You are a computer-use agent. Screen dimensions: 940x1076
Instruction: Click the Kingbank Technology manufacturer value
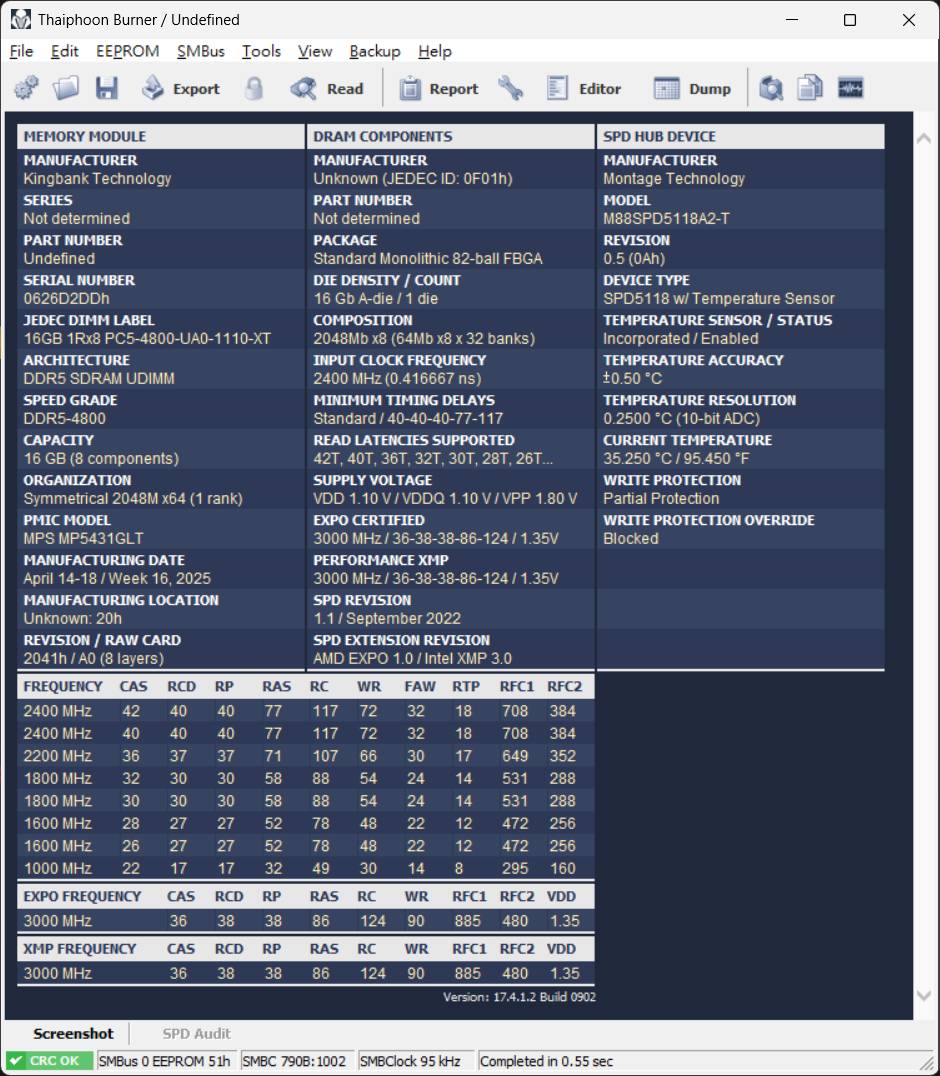pos(97,178)
